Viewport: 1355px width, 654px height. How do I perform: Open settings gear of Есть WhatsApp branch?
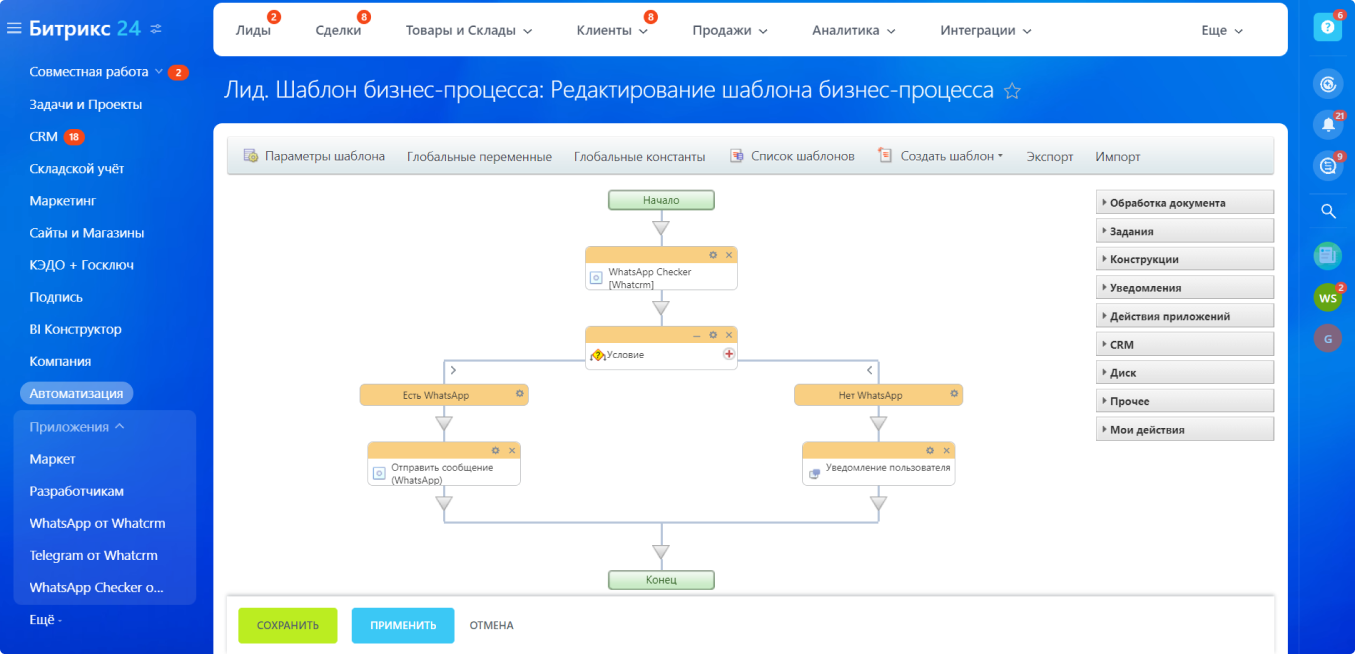[x=519, y=394]
